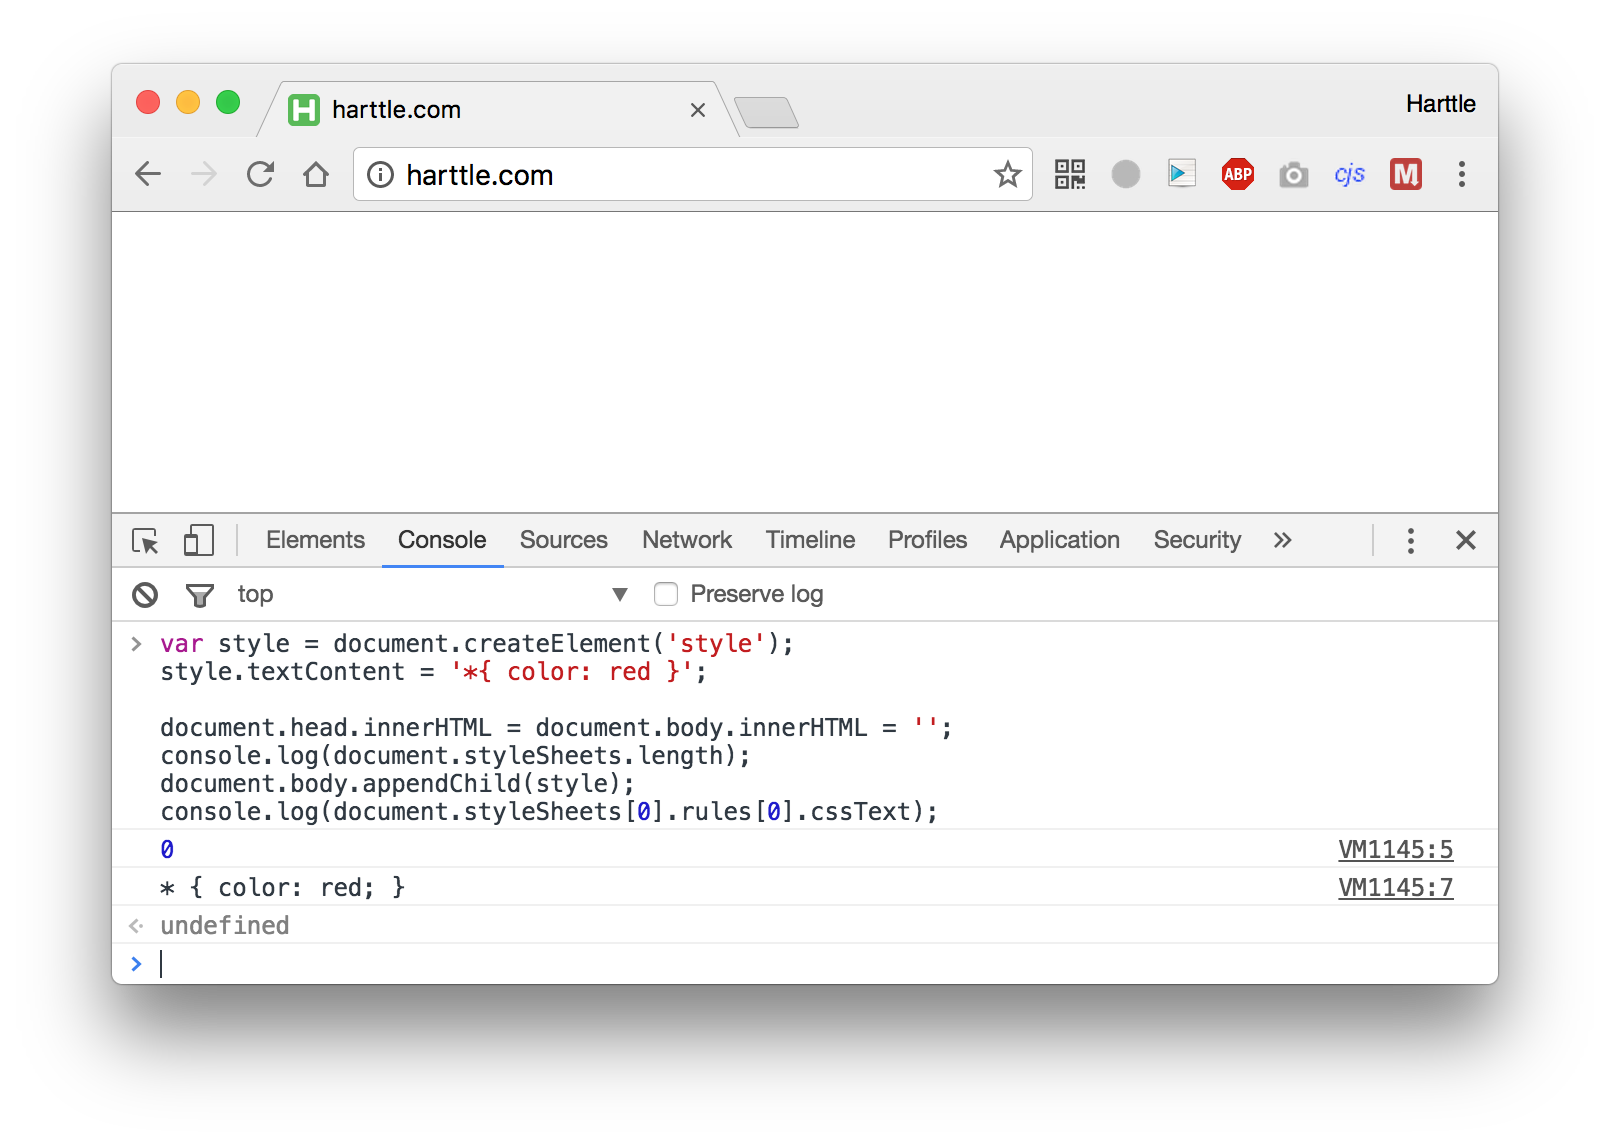Toggle the device toolbar mode
The height and width of the screenshot is (1144, 1610).
pos(198,540)
